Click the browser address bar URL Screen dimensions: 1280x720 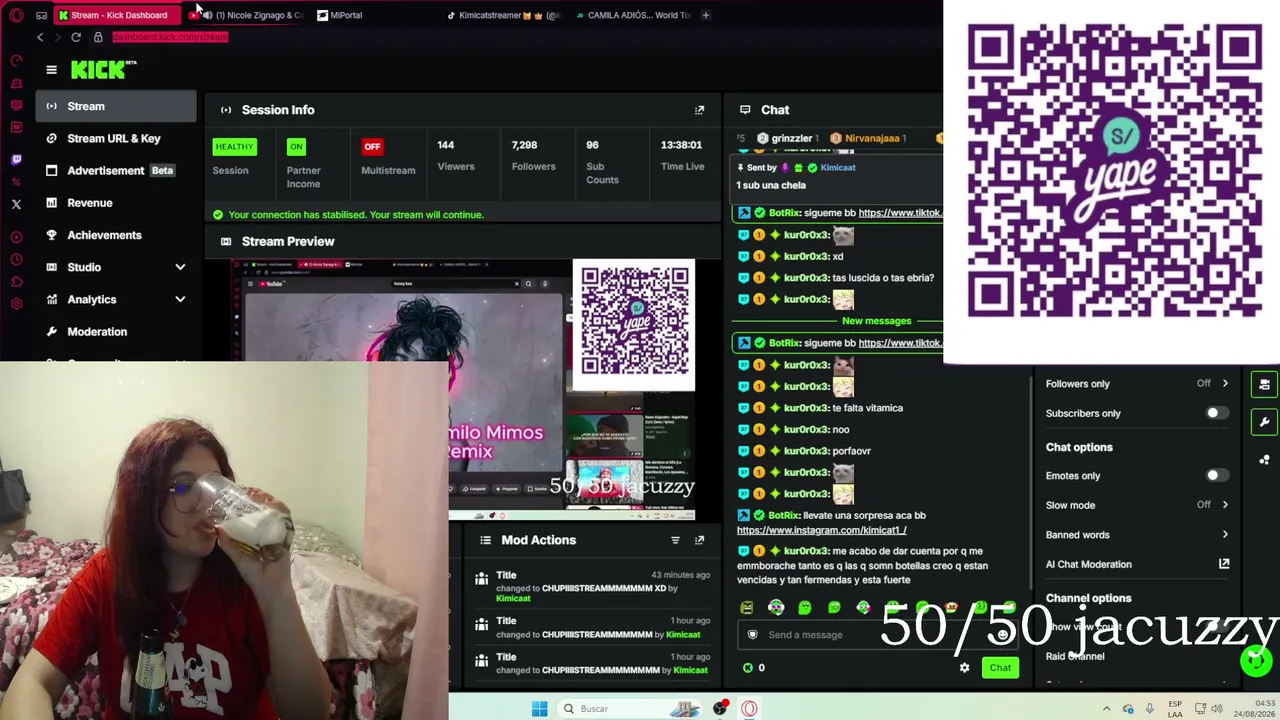coord(170,37)
